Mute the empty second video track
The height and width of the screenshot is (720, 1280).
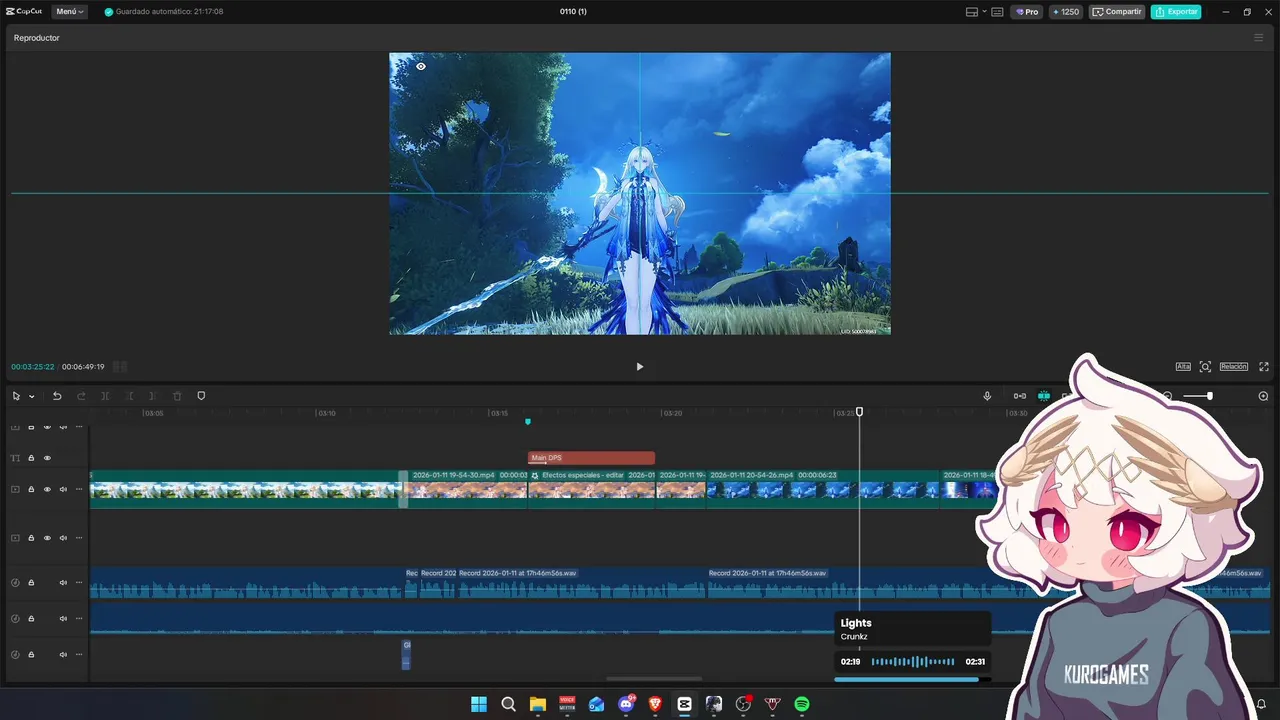(63, 538)
